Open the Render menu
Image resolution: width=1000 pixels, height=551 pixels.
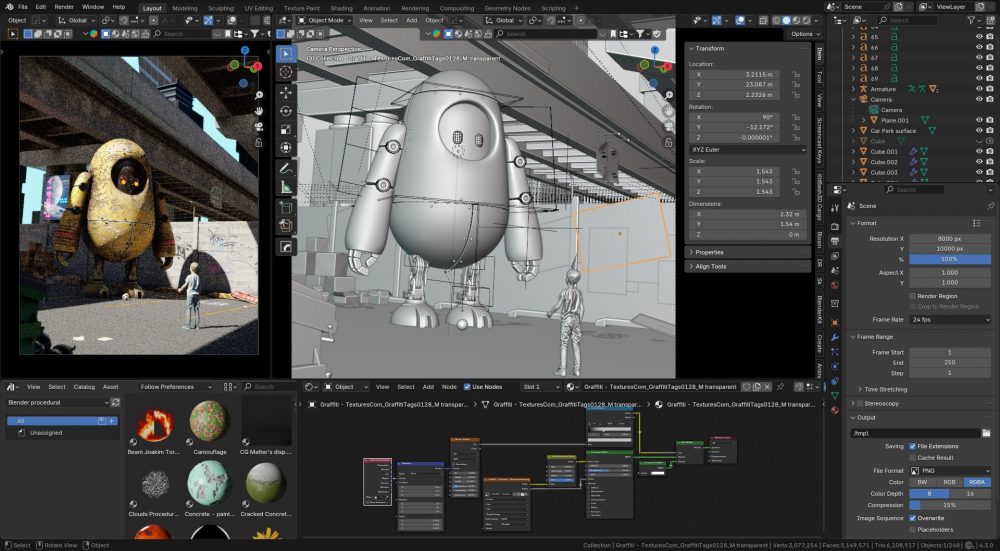64,7
